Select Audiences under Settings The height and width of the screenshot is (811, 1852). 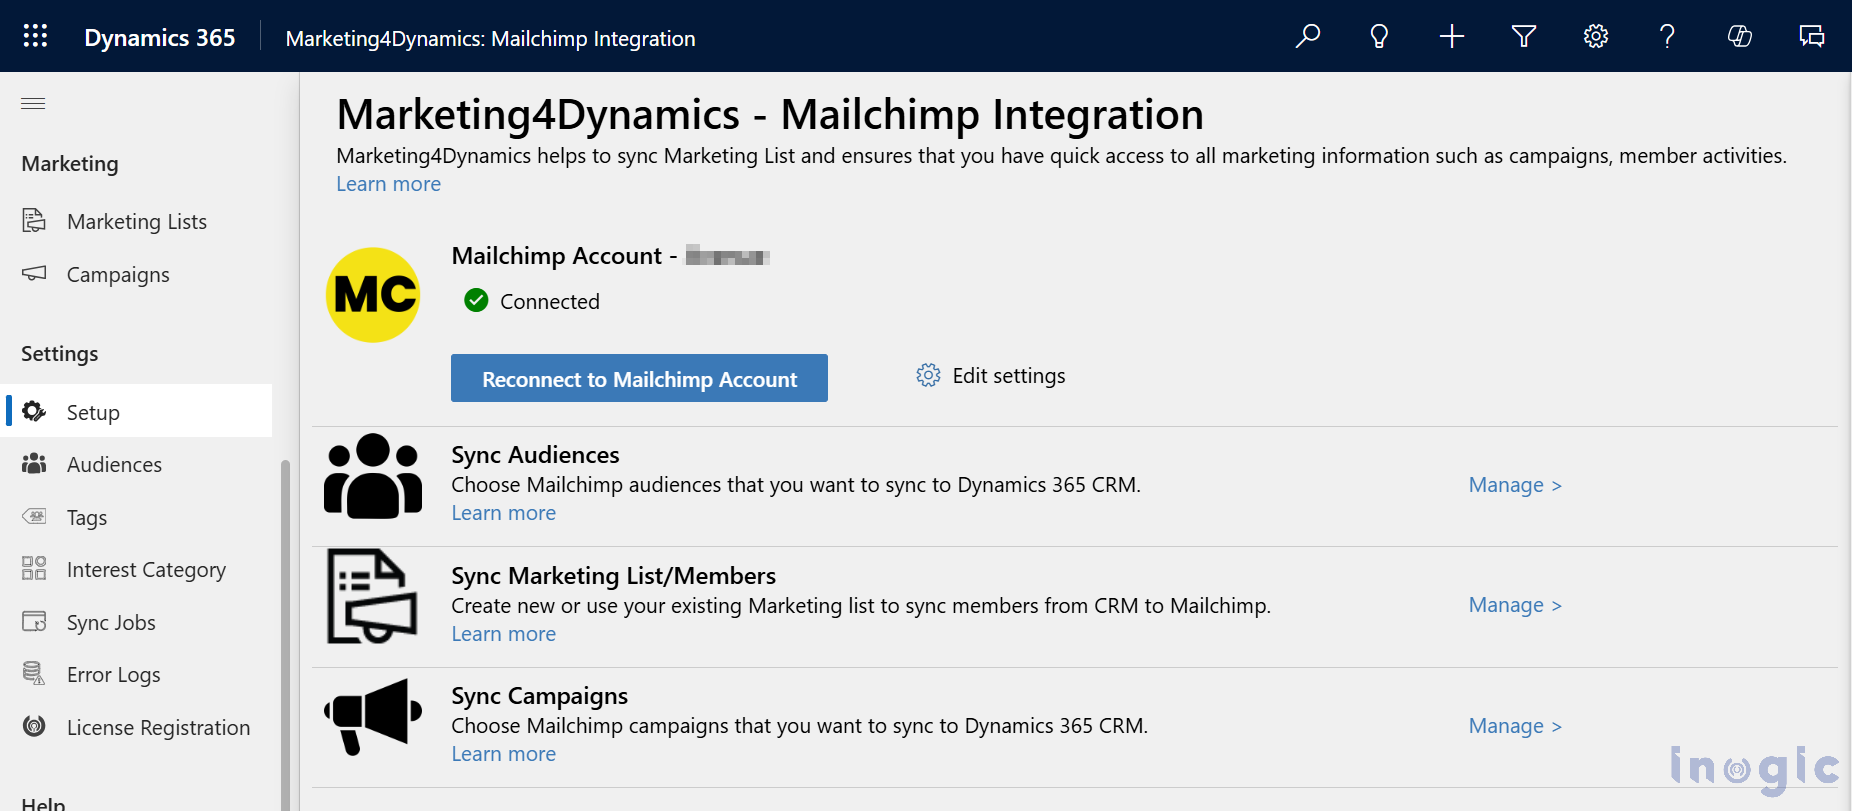tap(114, 465)
